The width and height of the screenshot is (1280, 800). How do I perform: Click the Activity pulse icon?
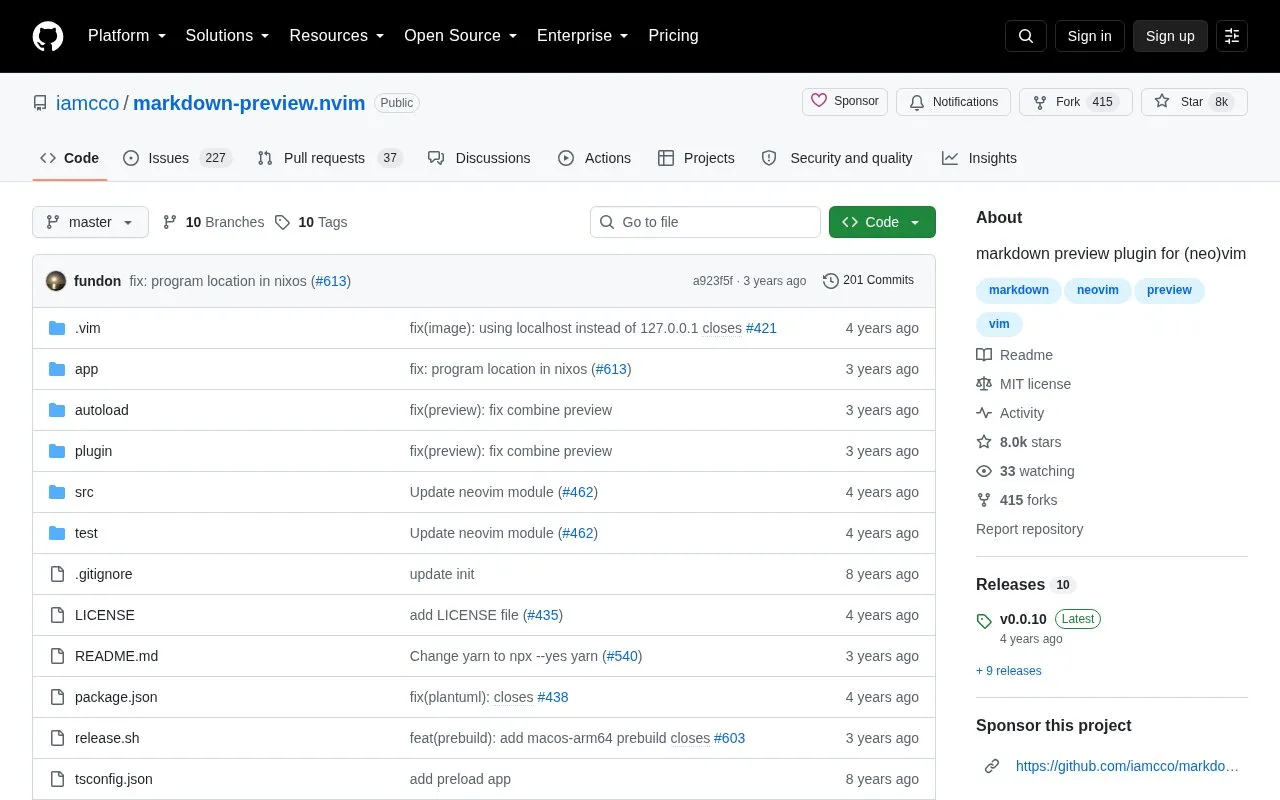(984, 413)
